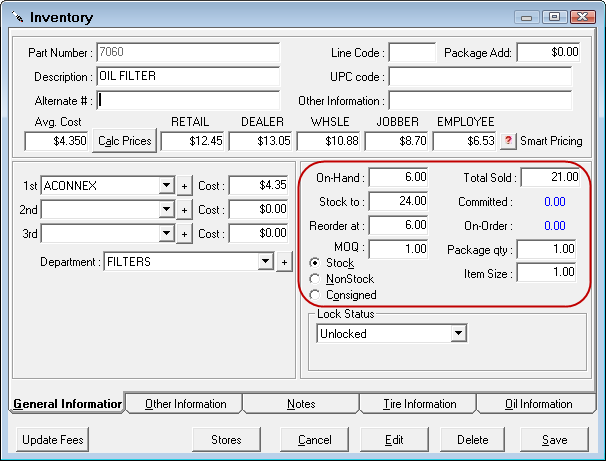Click the plus button beside 3rd vendor
Image resolution: width=606 pixels, height=461 pixels.
click(x=184, y=233)
